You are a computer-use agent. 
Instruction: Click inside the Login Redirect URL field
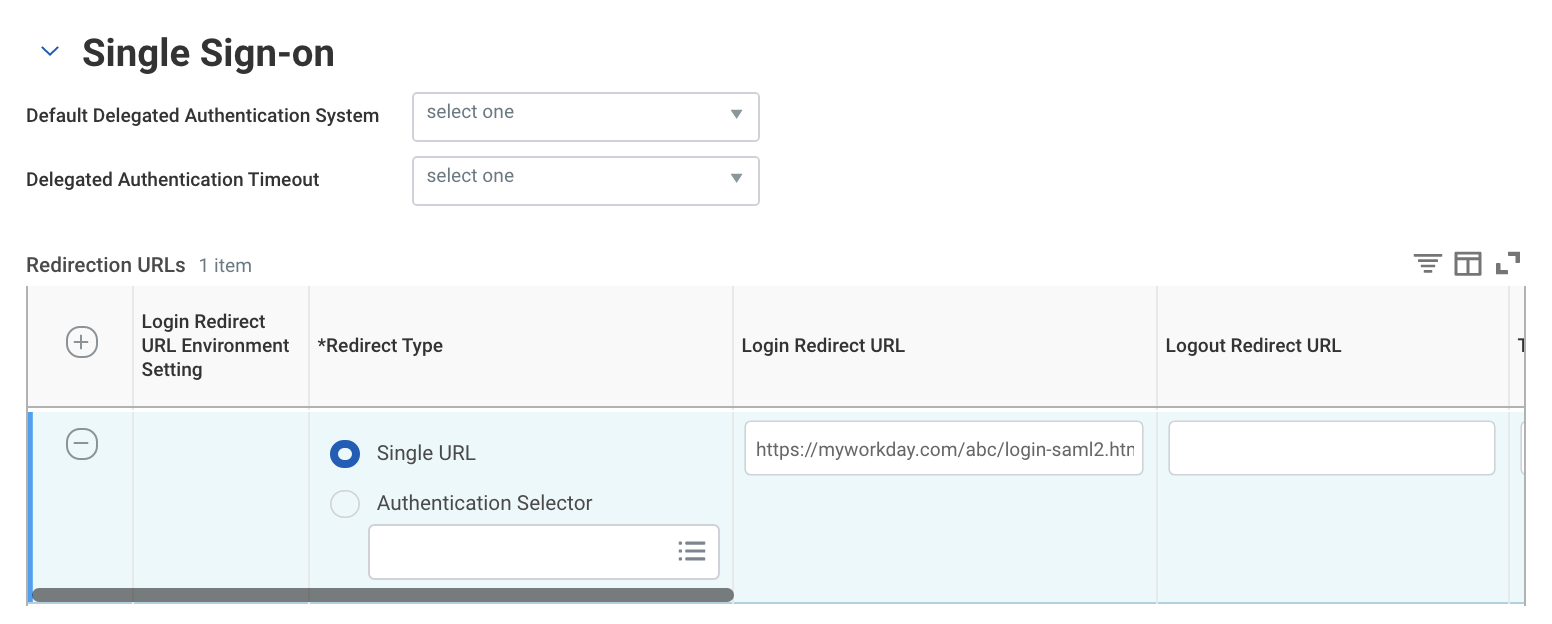(943, 448)
